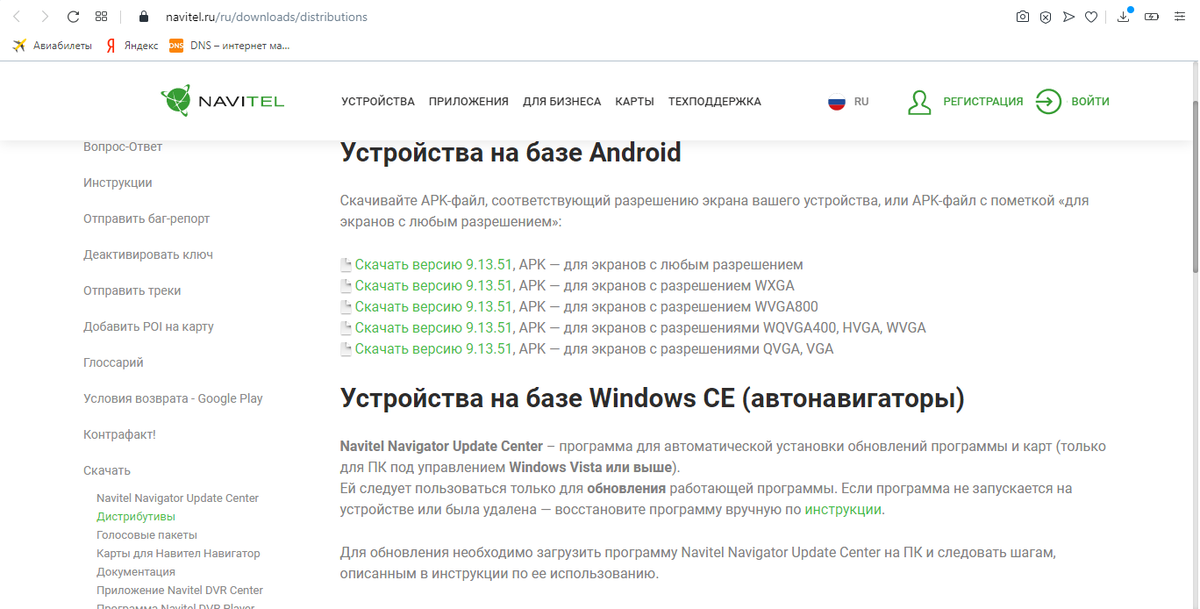Open the ad blocker shield icon

[x=1045, y=17]
